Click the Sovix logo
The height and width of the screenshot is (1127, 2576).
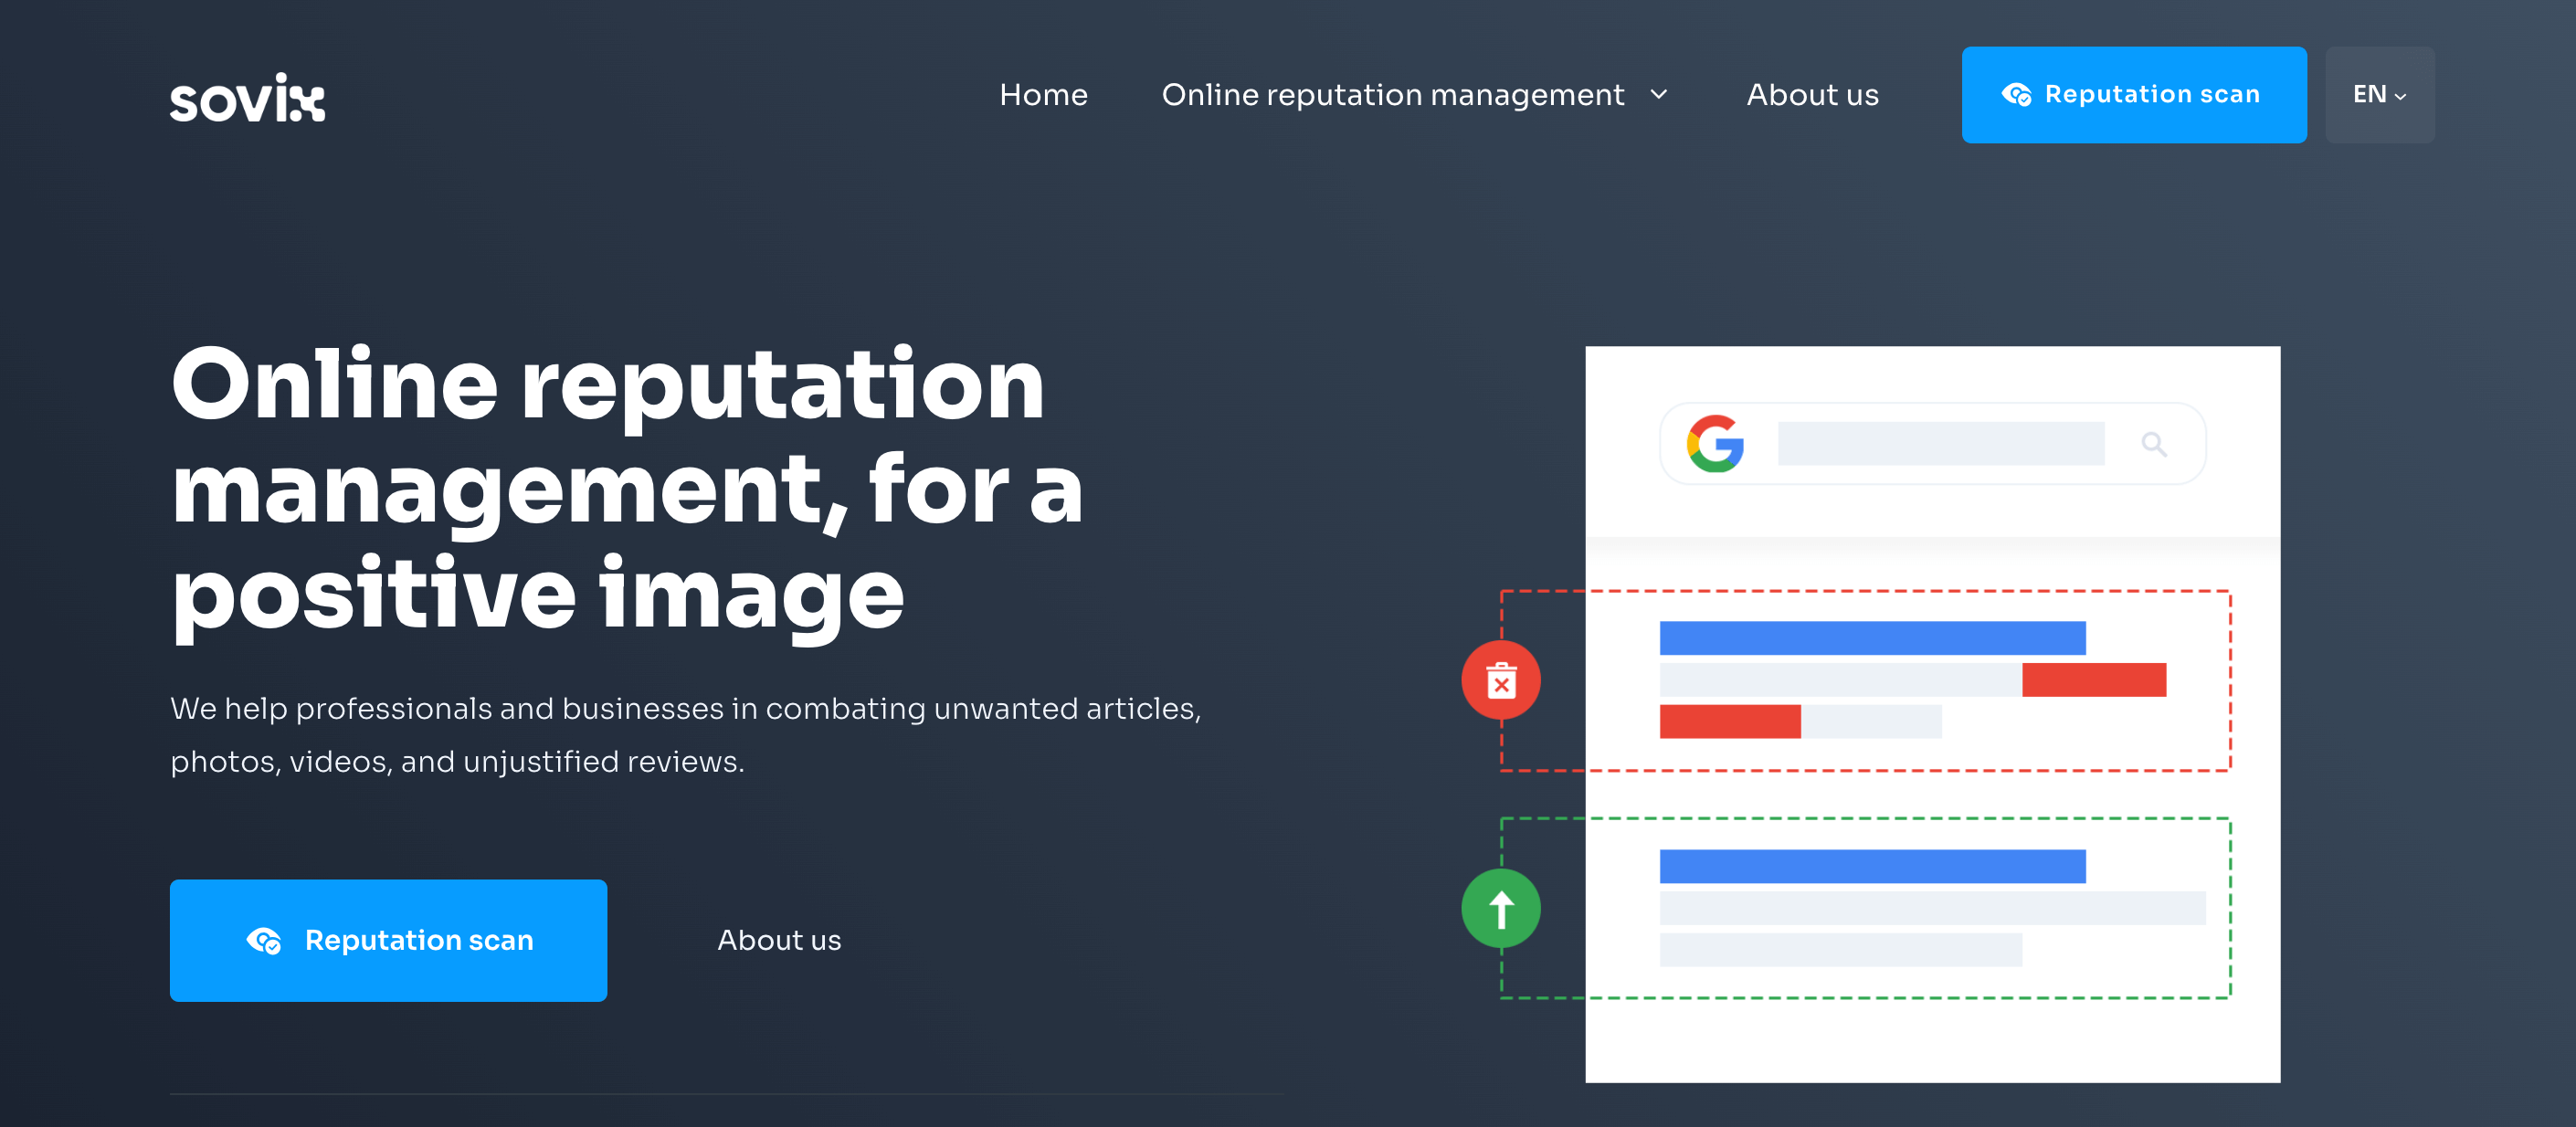click(247, 97)
